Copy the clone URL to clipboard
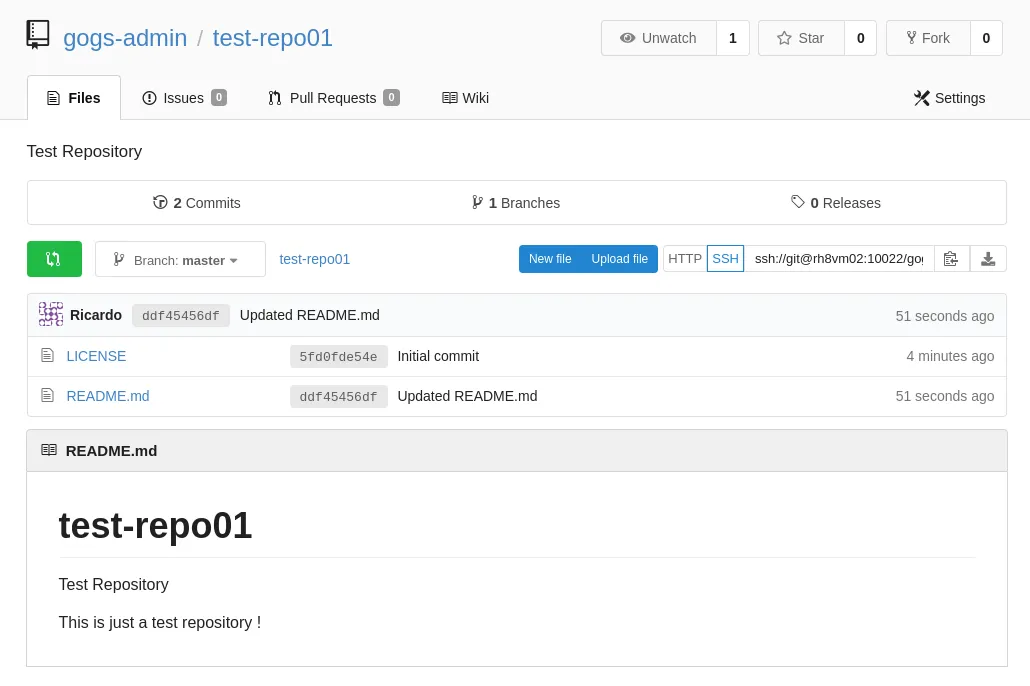 click(950, 258)
